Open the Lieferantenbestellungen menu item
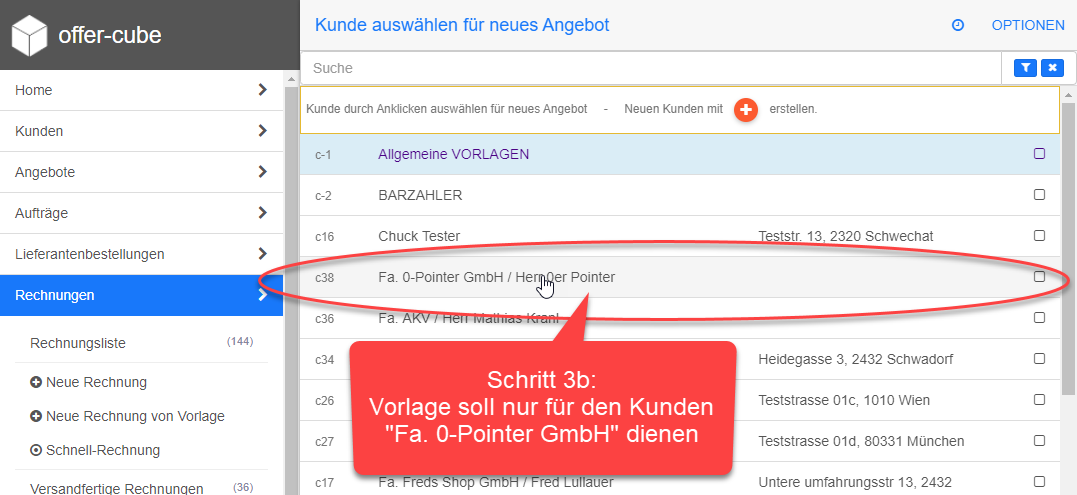 click(141, 254)
